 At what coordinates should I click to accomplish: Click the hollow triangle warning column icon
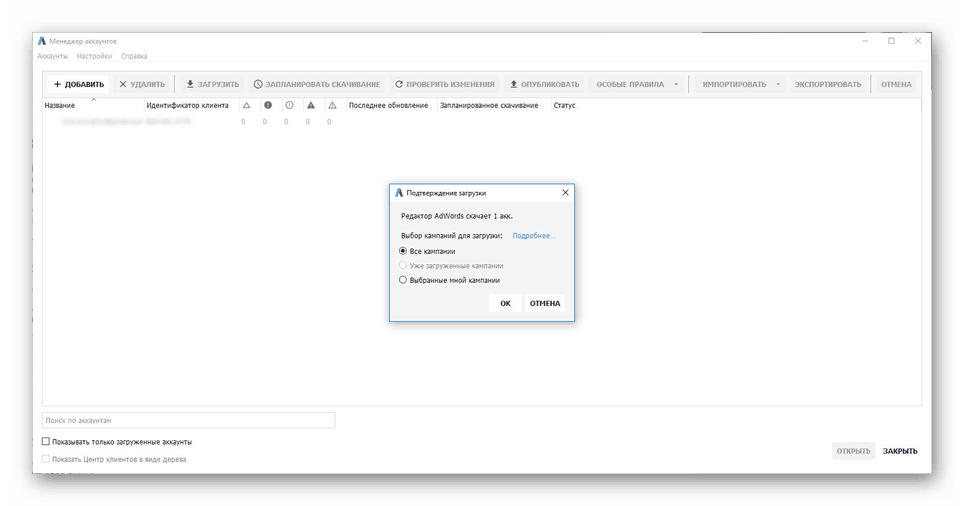coord(246,105)
